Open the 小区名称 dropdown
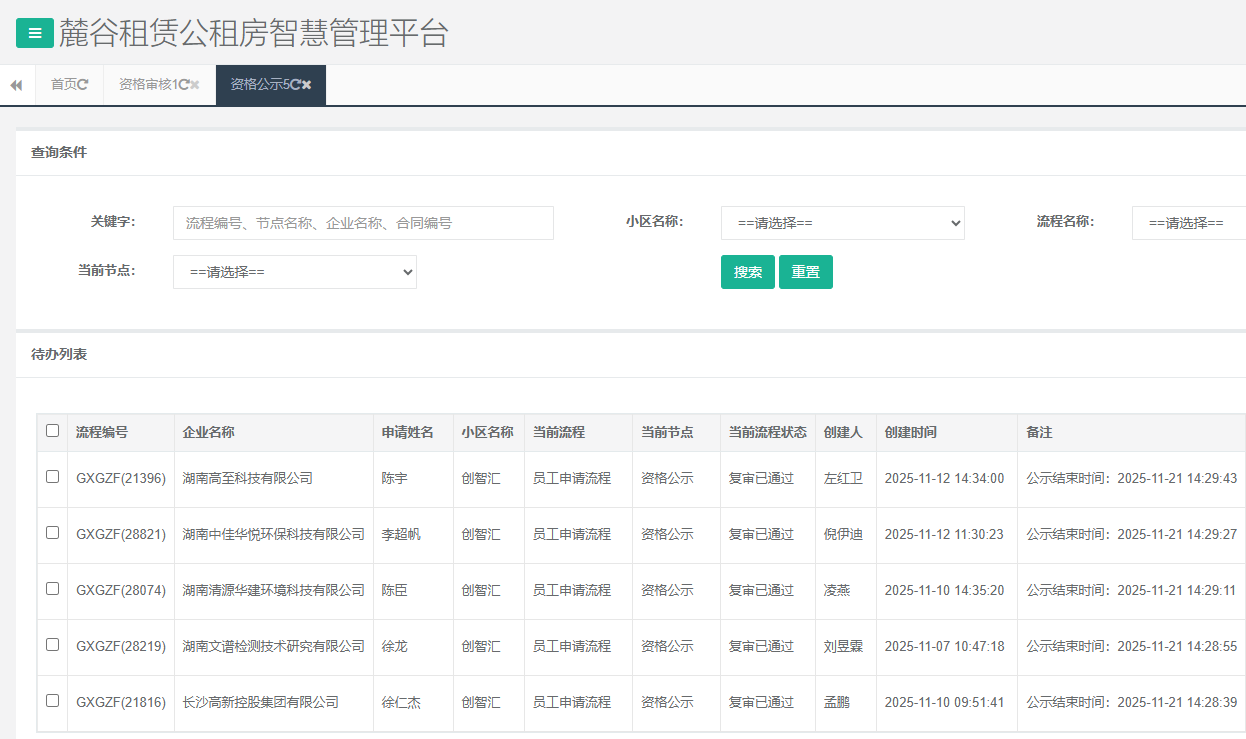The image size is (1246, 739). [842, 223]
